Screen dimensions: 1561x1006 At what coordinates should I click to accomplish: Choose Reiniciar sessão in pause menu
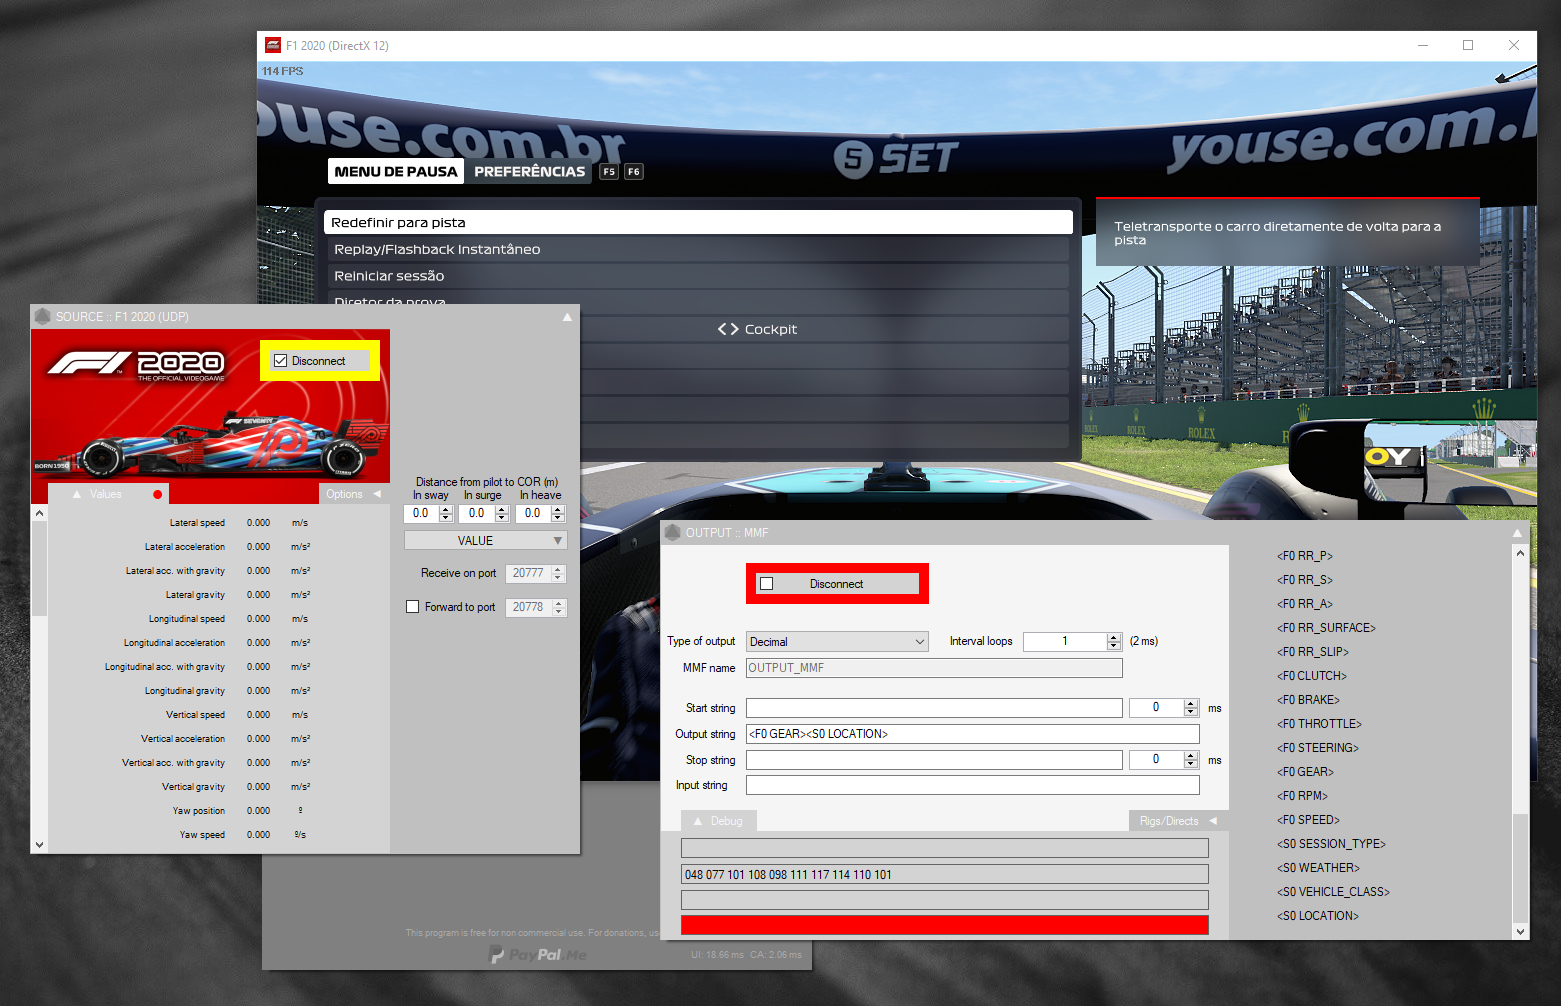[698, 276]
